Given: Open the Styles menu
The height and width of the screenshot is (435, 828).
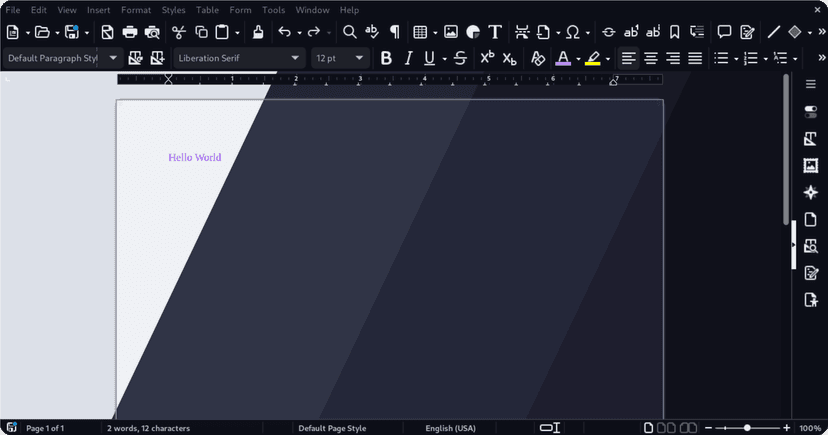Looking at the screenshot, I should pyautogui.click(x=173, y=10).
